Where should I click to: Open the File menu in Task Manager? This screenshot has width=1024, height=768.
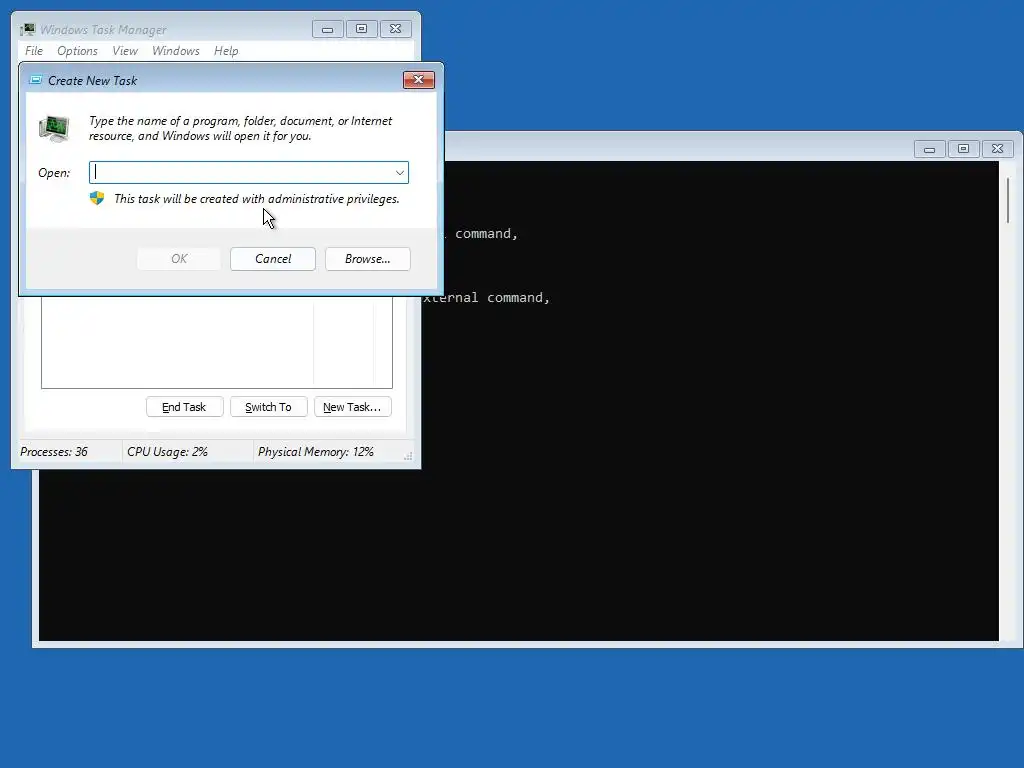point(34,51)
